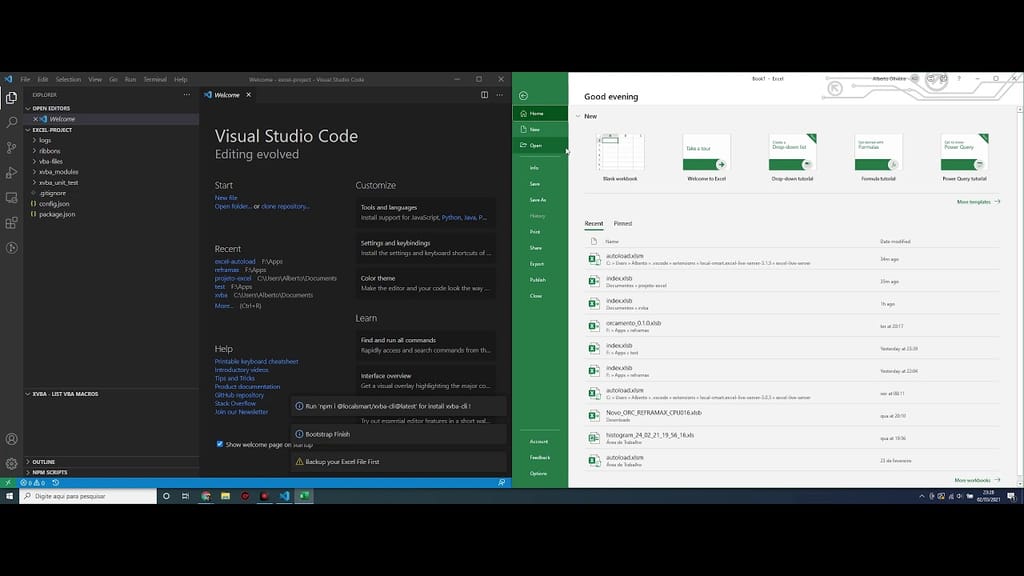Expand the OUTLINE section
Screen dimensions: 1024x576
pos(45,461)
